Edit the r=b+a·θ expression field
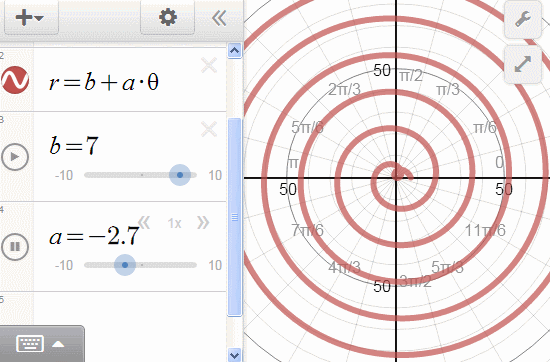This screenshot has height=362, width=550. coord(104,82)
